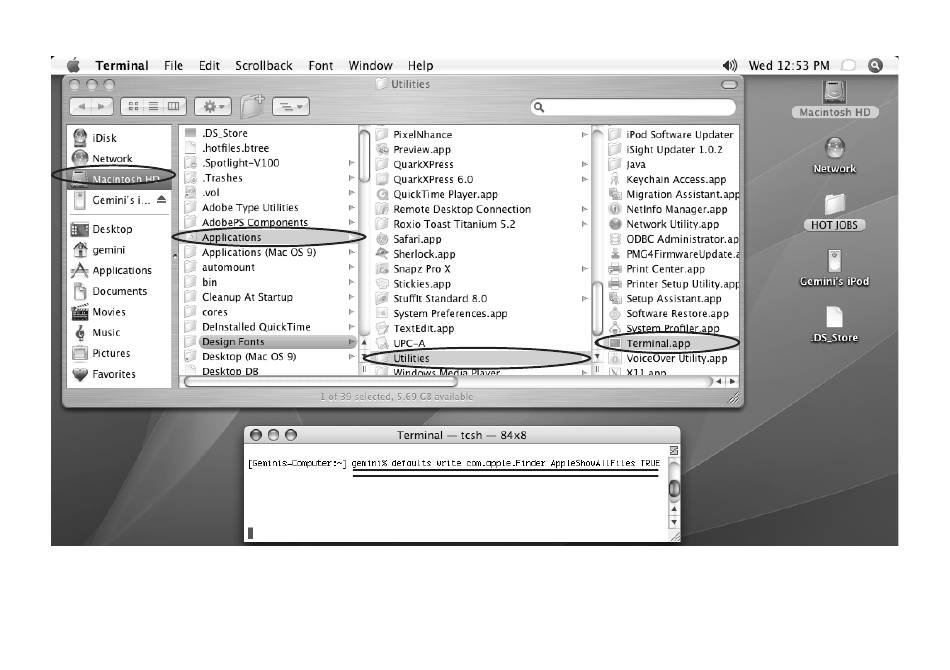Viewport: 950px width, 670px height.
Task: Click the clock in the menu bar
Action: pyautogui.click(x=789, y=65)
